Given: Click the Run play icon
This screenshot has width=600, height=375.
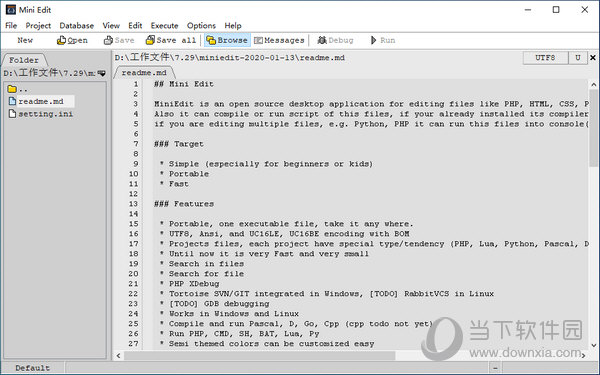Looking at the screenshot, I should [x=373, y=40].
